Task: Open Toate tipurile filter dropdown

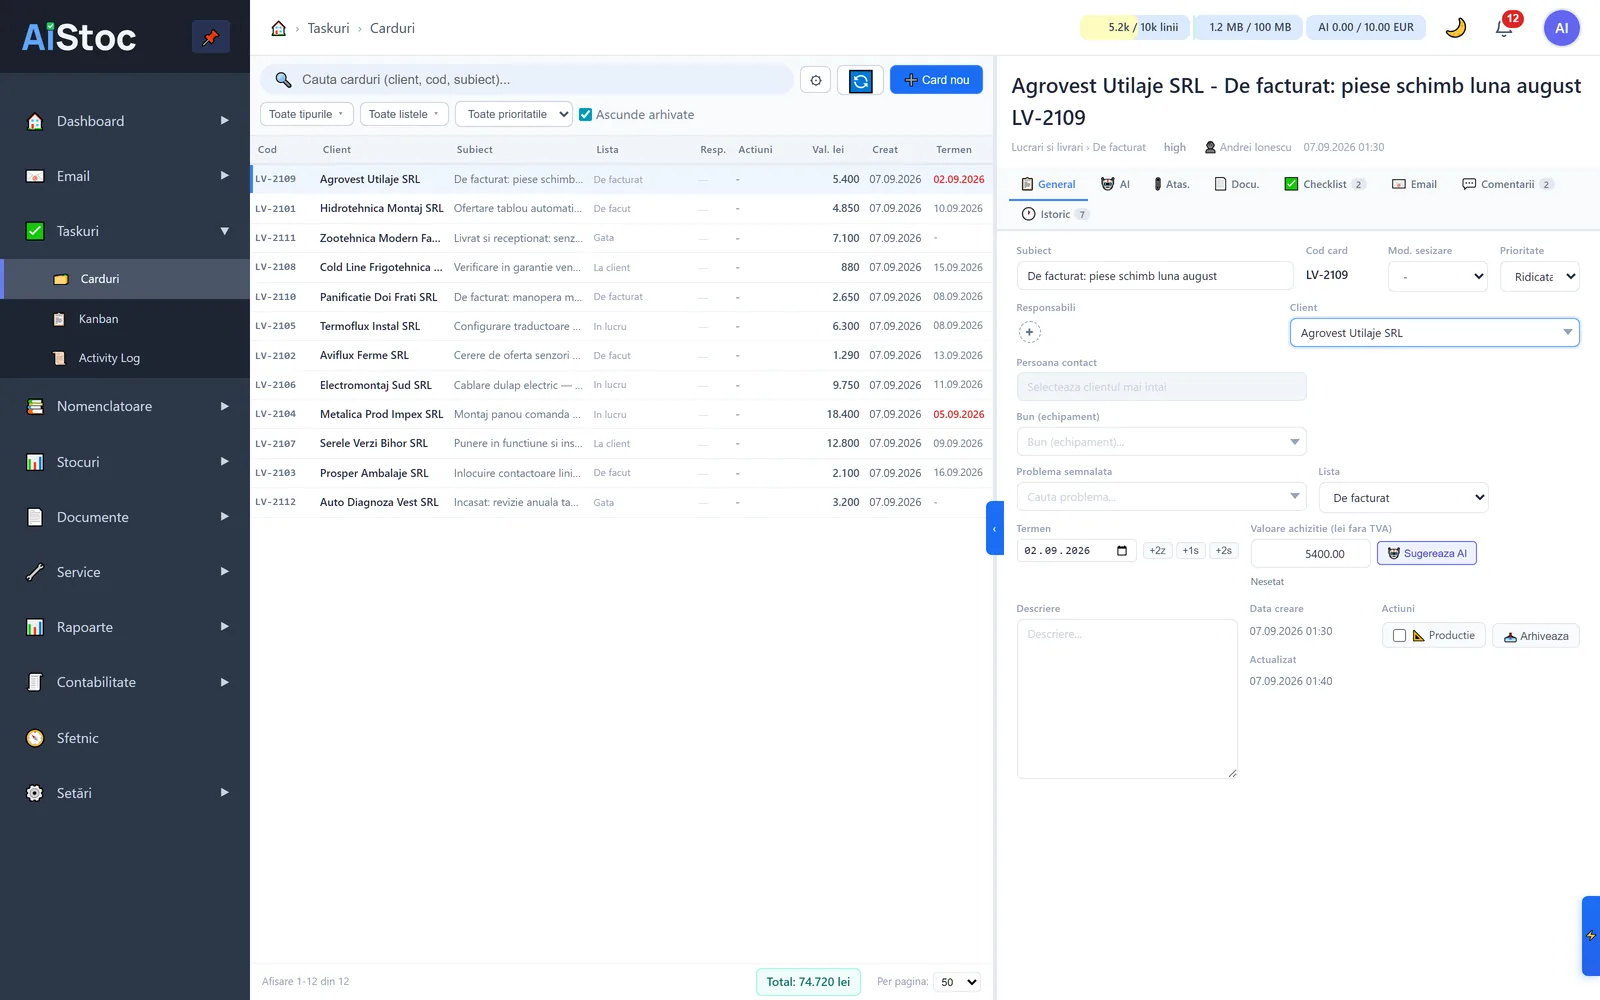Action: tap(307, 114)
